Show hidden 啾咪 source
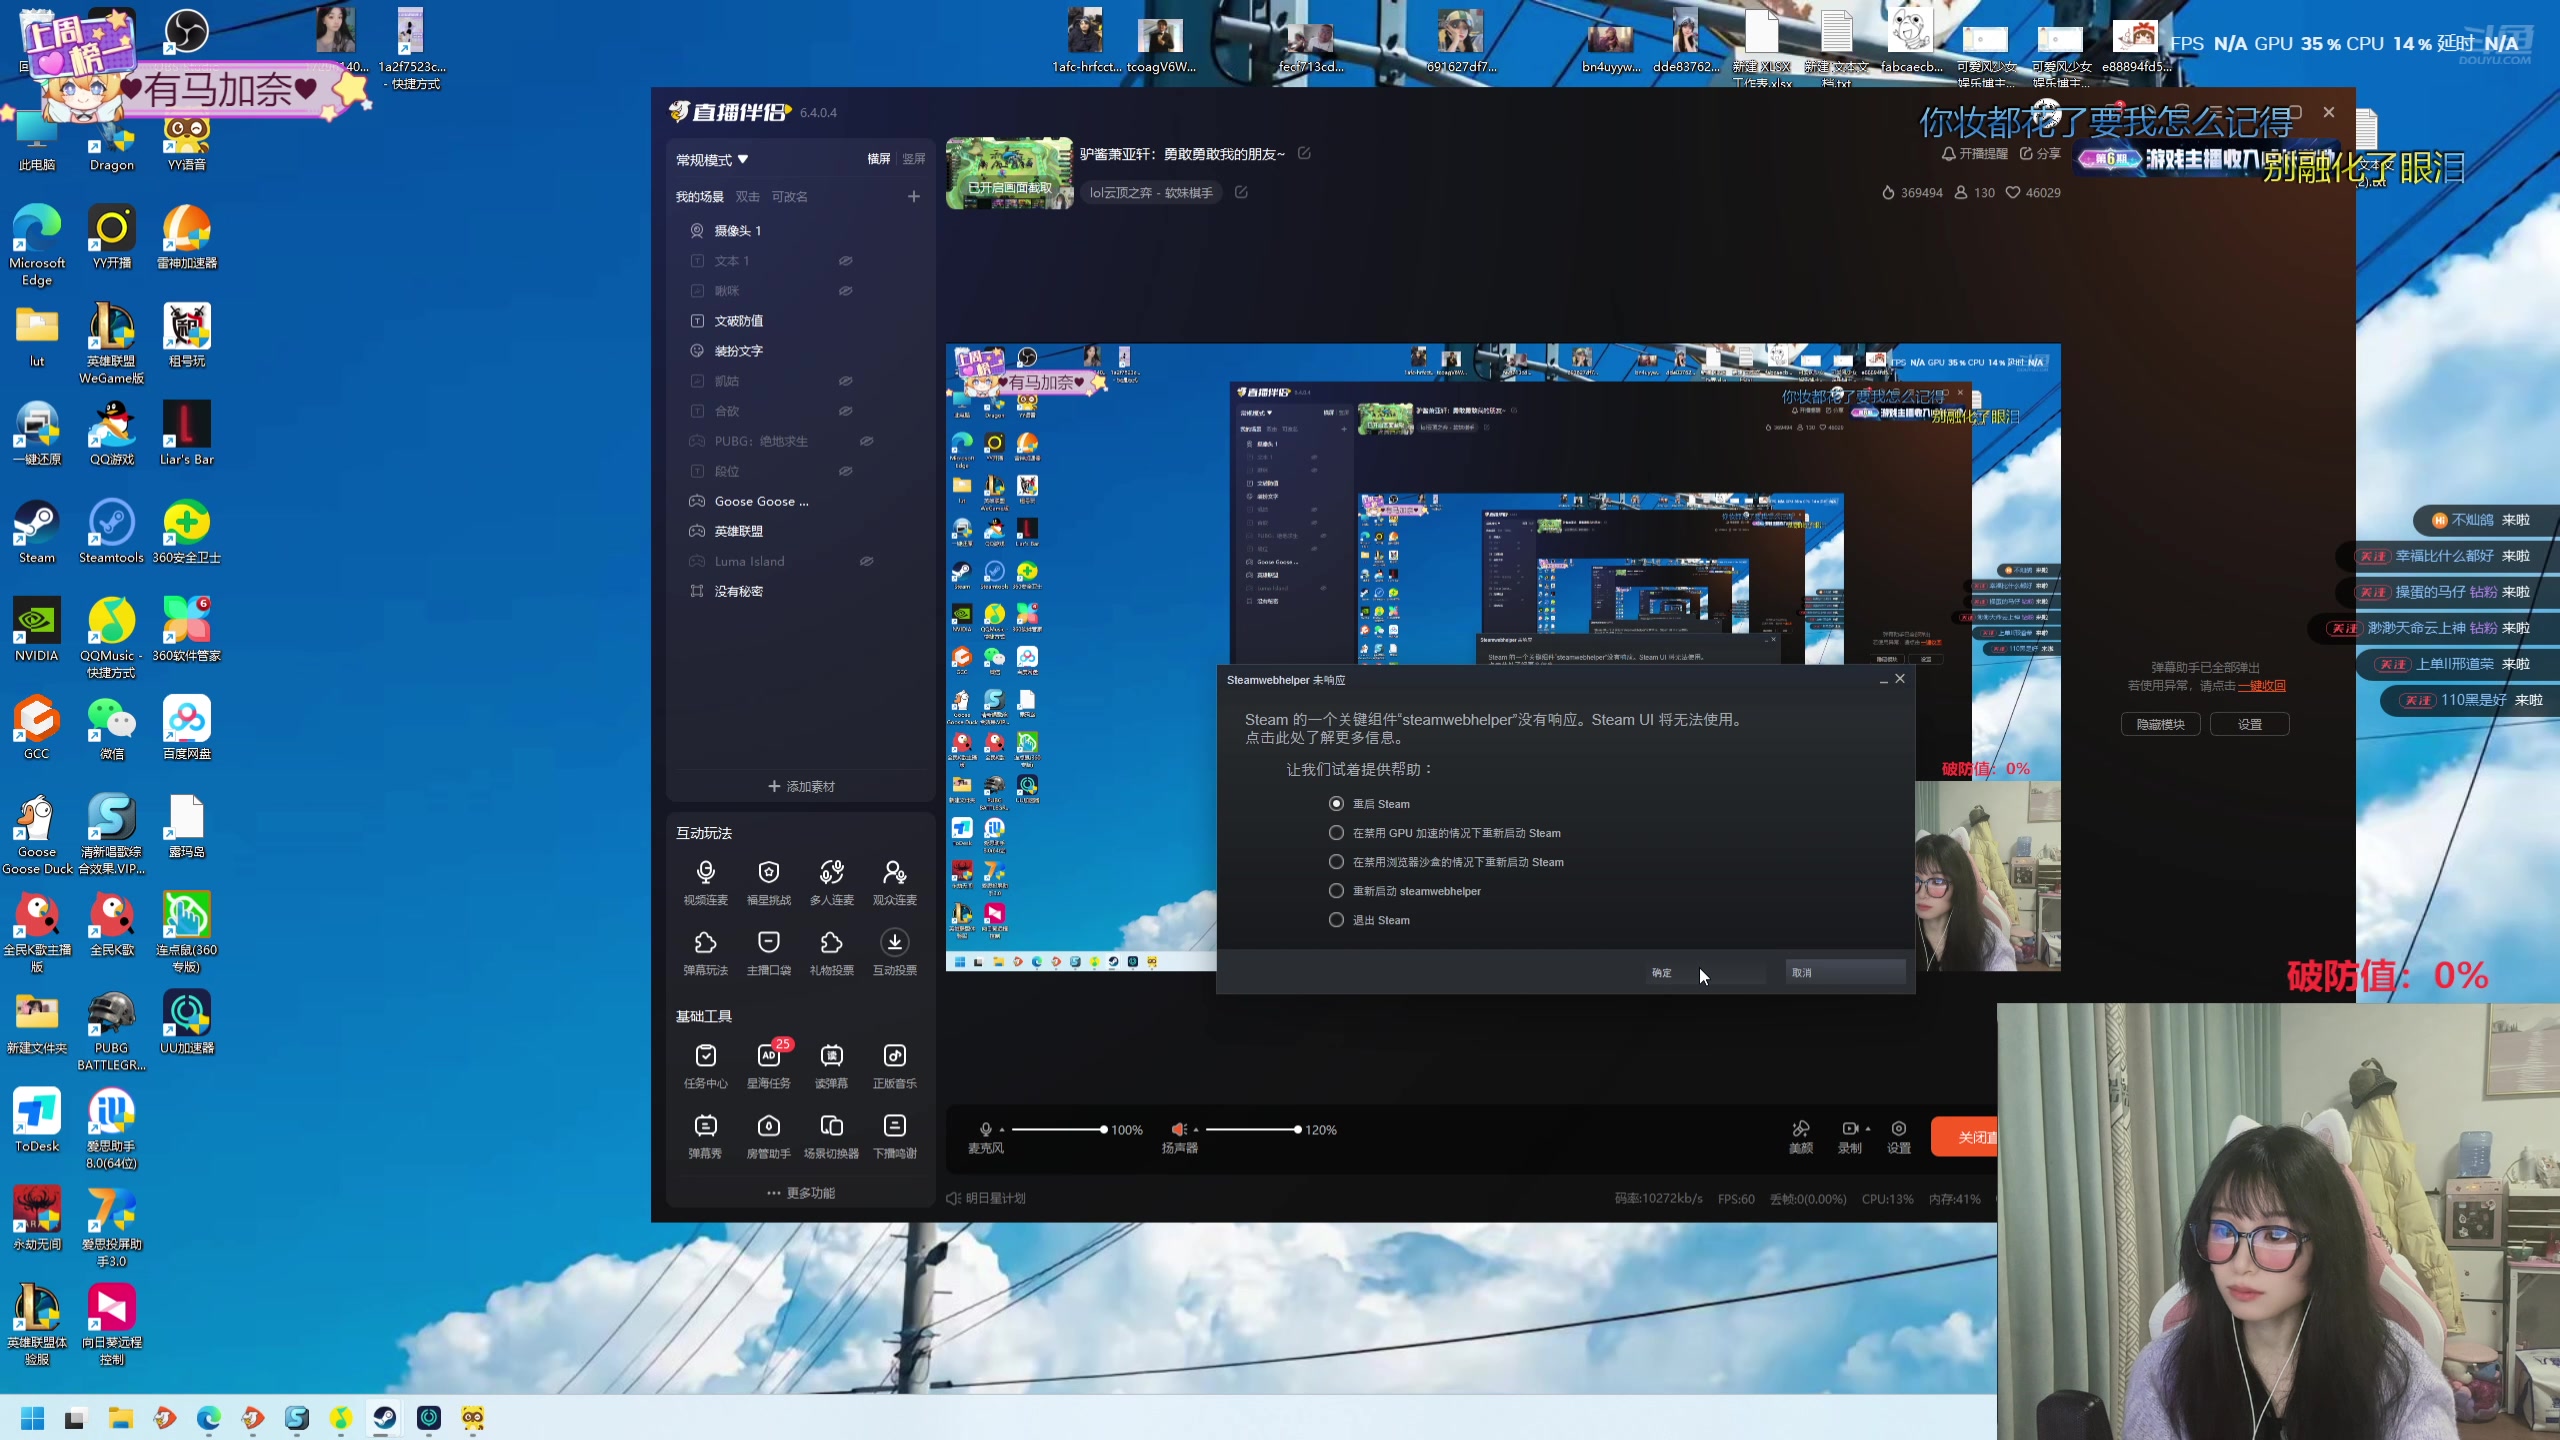The image size is (2560, 1440). coord(845,291)
